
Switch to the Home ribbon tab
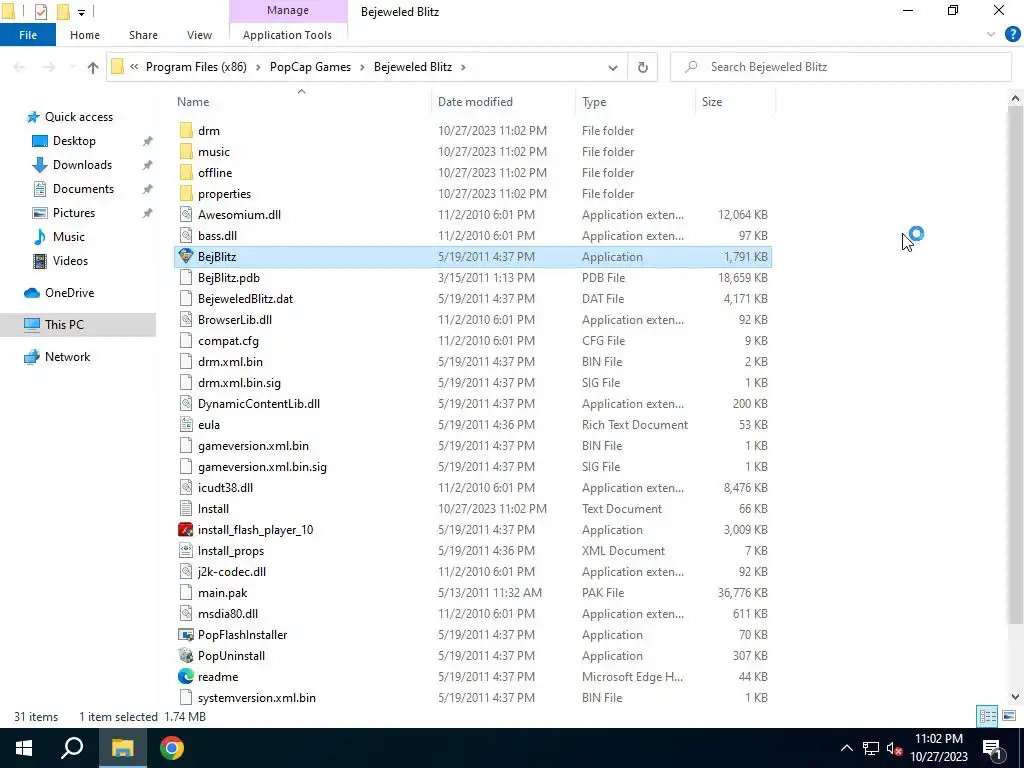pos(85,35)
